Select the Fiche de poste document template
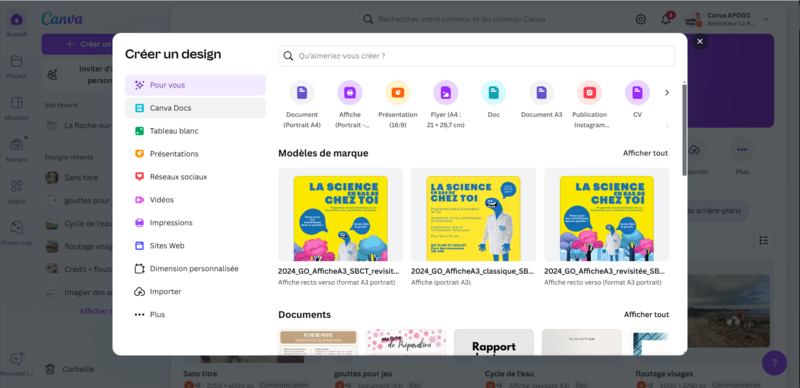This screenshot has width=800, height=388. click(x=318, y=342)
